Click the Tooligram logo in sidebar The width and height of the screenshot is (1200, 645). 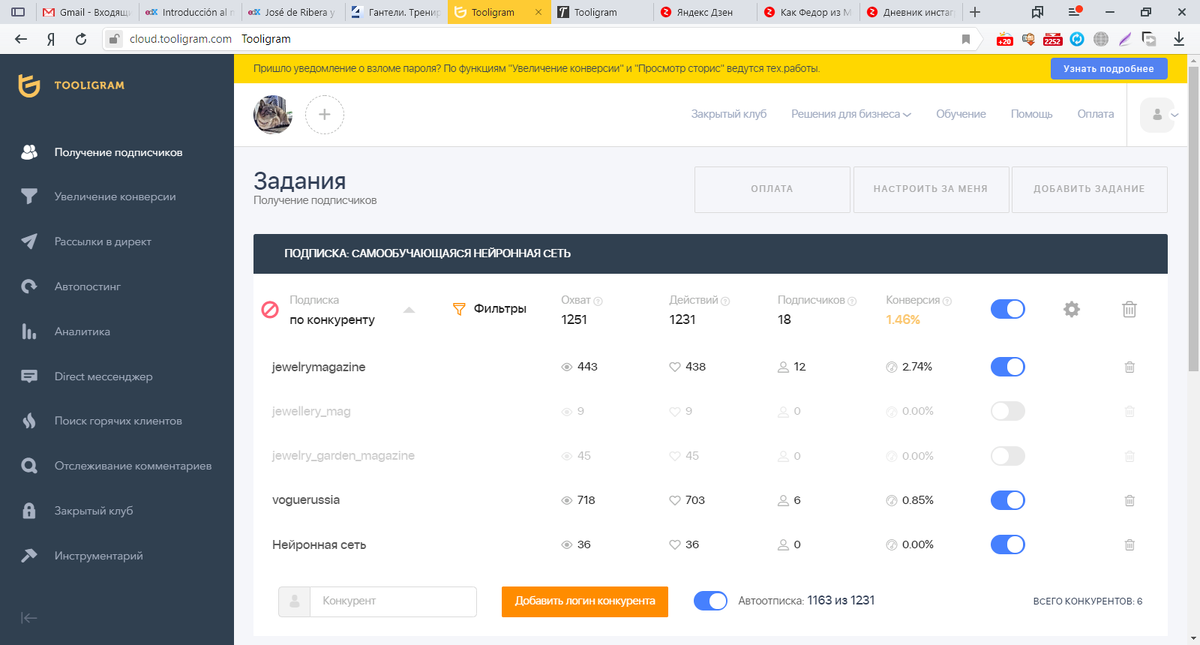pos(72,86)
